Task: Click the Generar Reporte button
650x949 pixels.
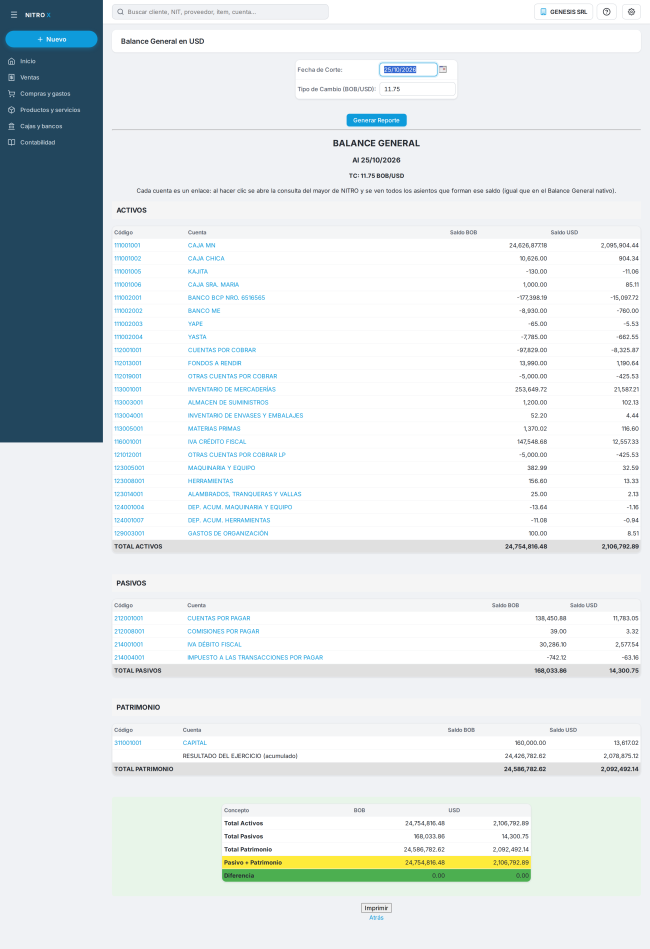Action: point(376,120)
